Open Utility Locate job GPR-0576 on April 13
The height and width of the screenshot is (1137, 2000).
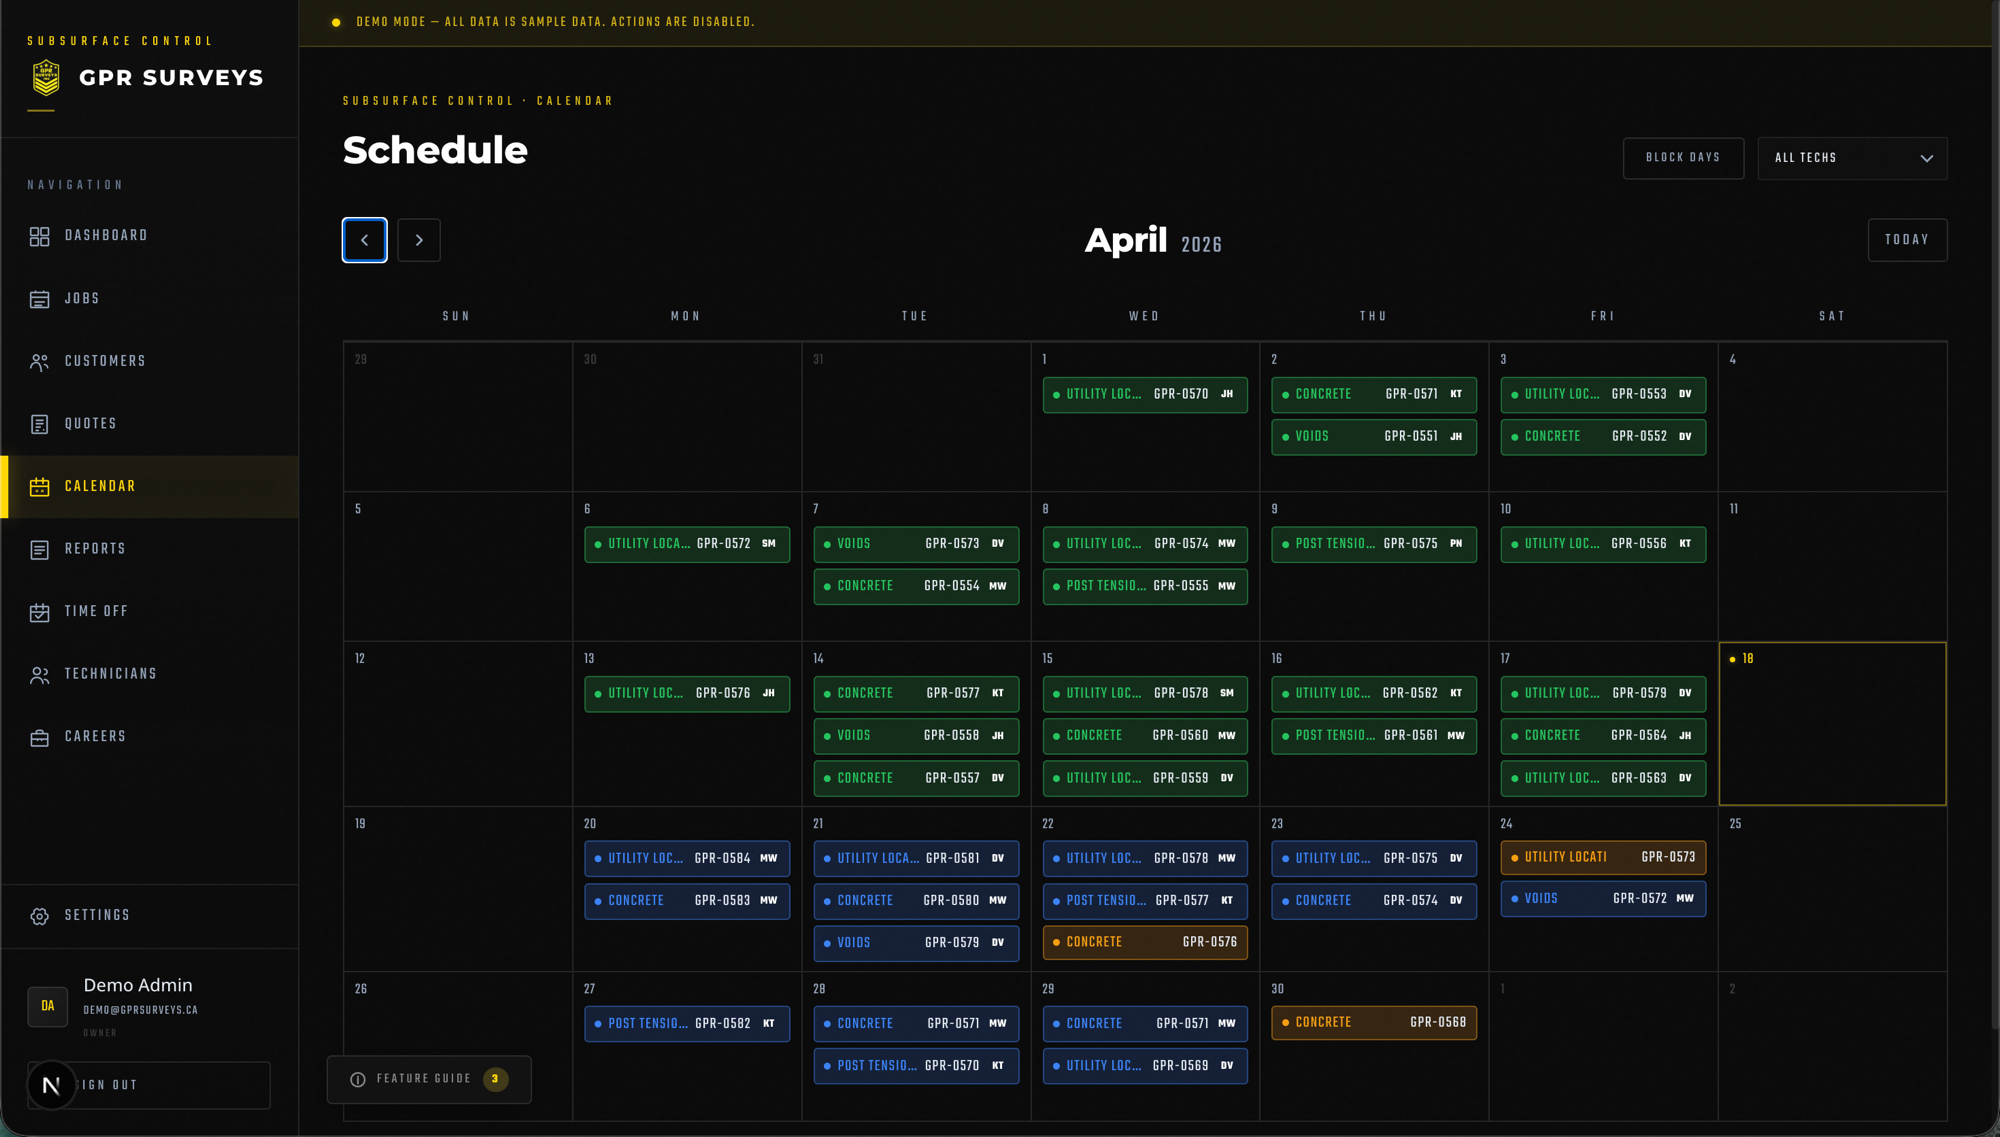(x=687, y=694)
